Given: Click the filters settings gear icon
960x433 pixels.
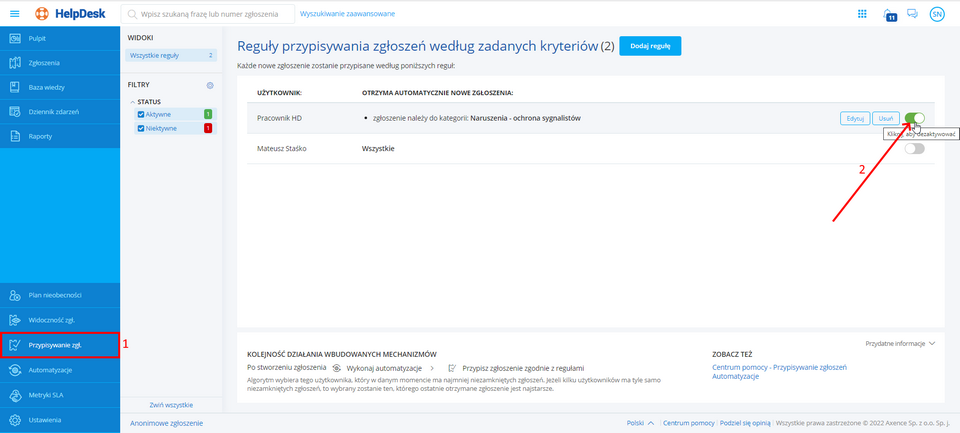Looking at the screenshot, I should 210,86.
